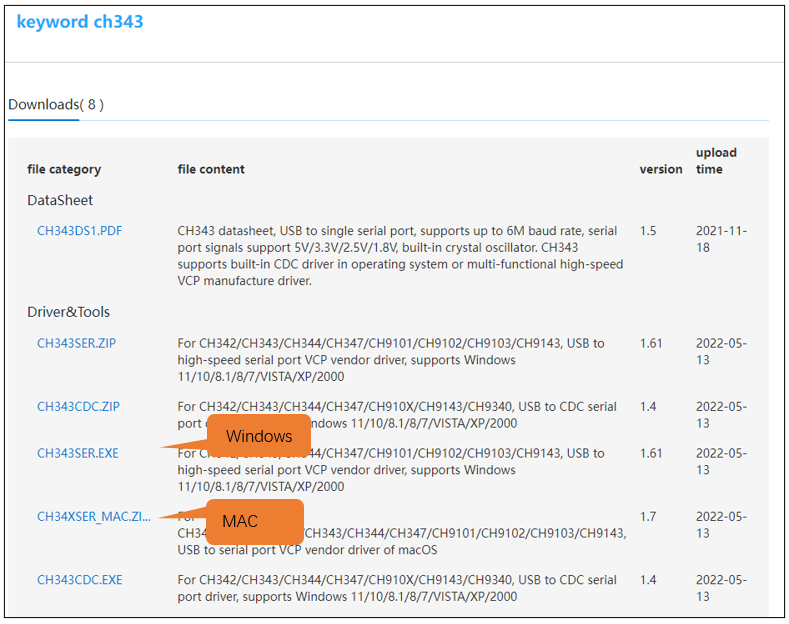This screenshot has height=624, width=789.
Task: Download CH343SER.ZIP driver file
Action: pyautogui.click(x=76, y=343)
